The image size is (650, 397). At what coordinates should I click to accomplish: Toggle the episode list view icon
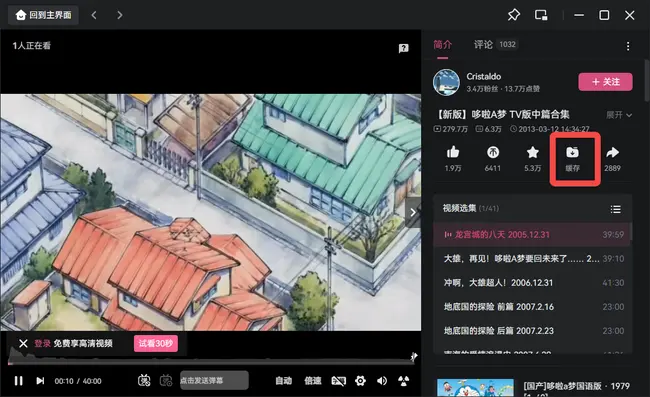click(616, 209)
